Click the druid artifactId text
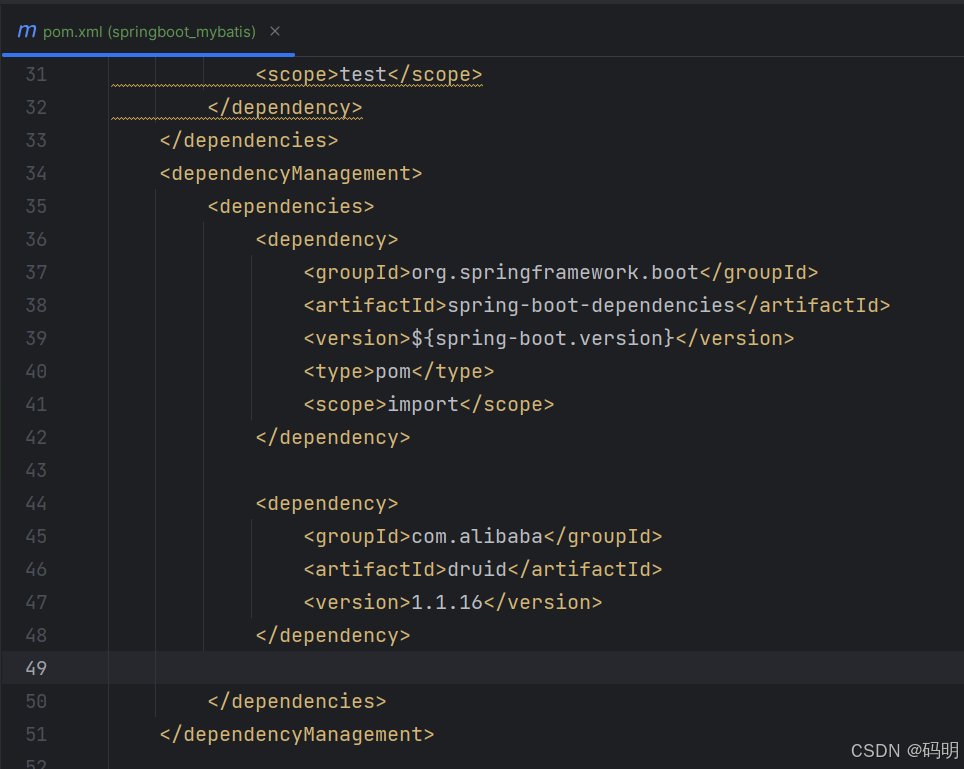The width and height of the screenshot is (964, 769). coord(476,569)
